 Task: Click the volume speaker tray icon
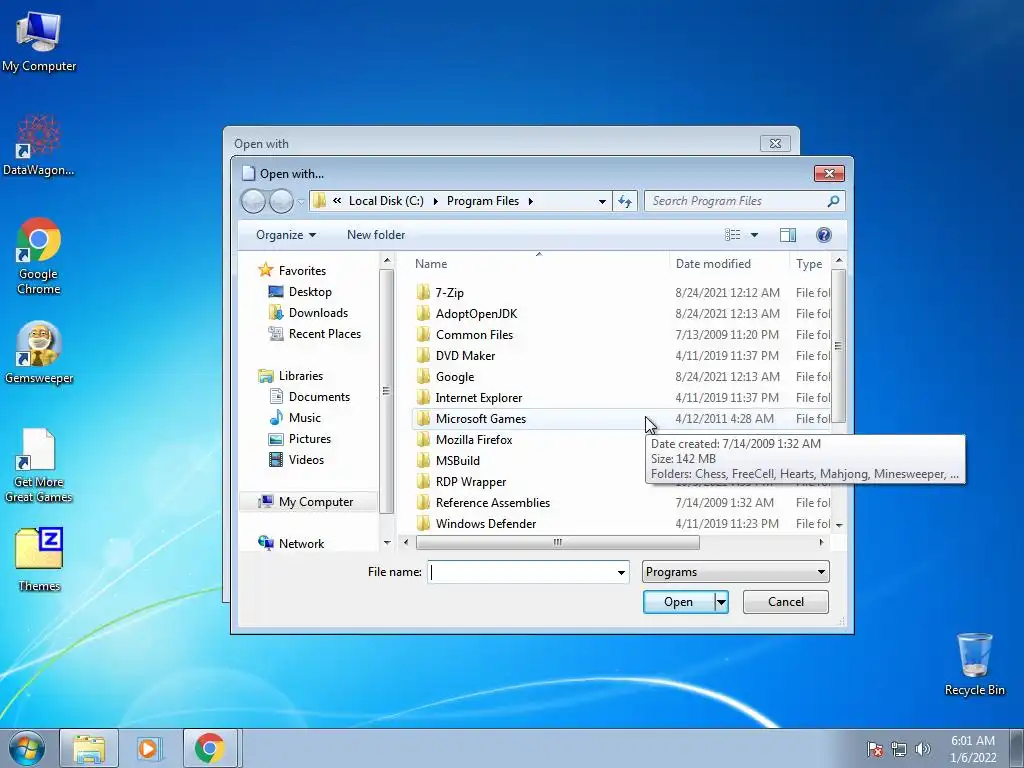click(x=923, y=749)
